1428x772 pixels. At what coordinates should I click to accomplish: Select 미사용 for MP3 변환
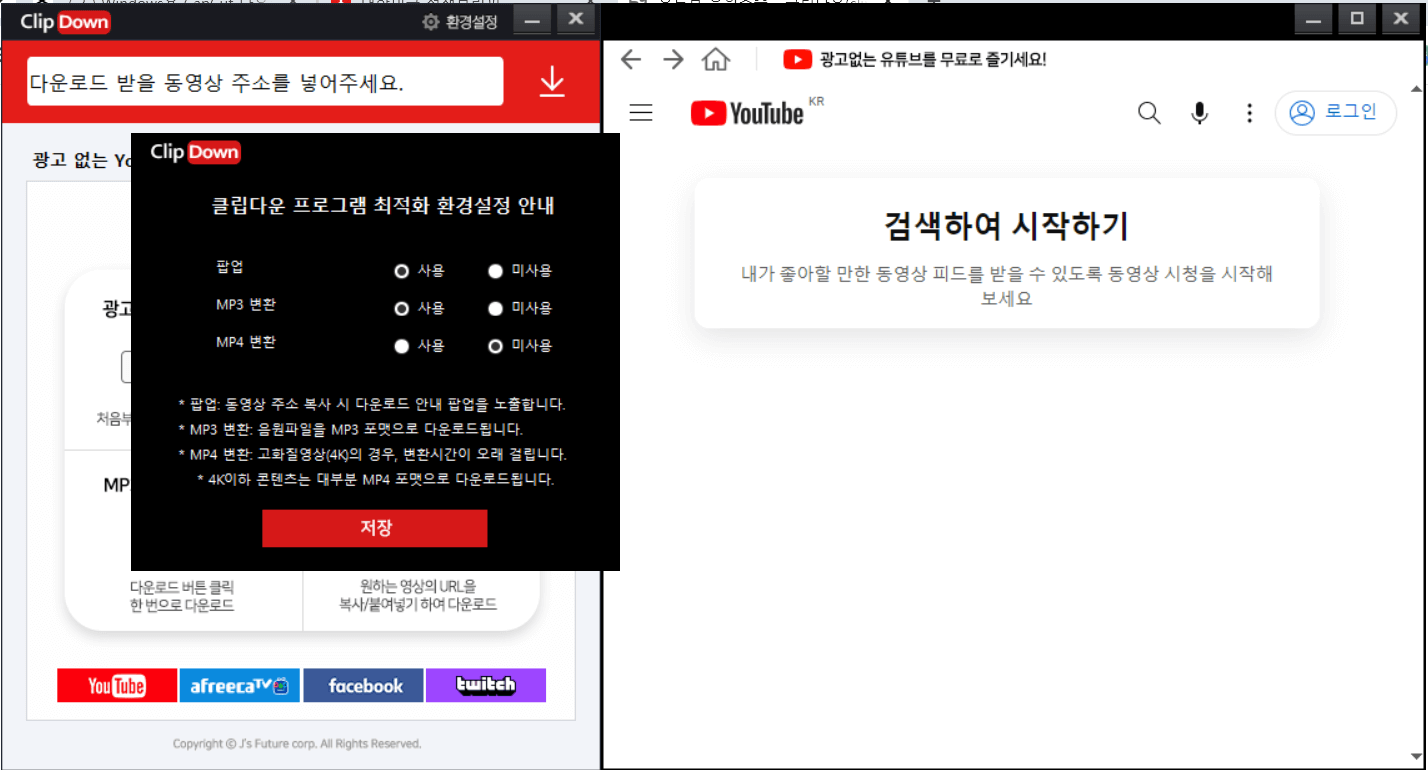[x=495, y=309]
